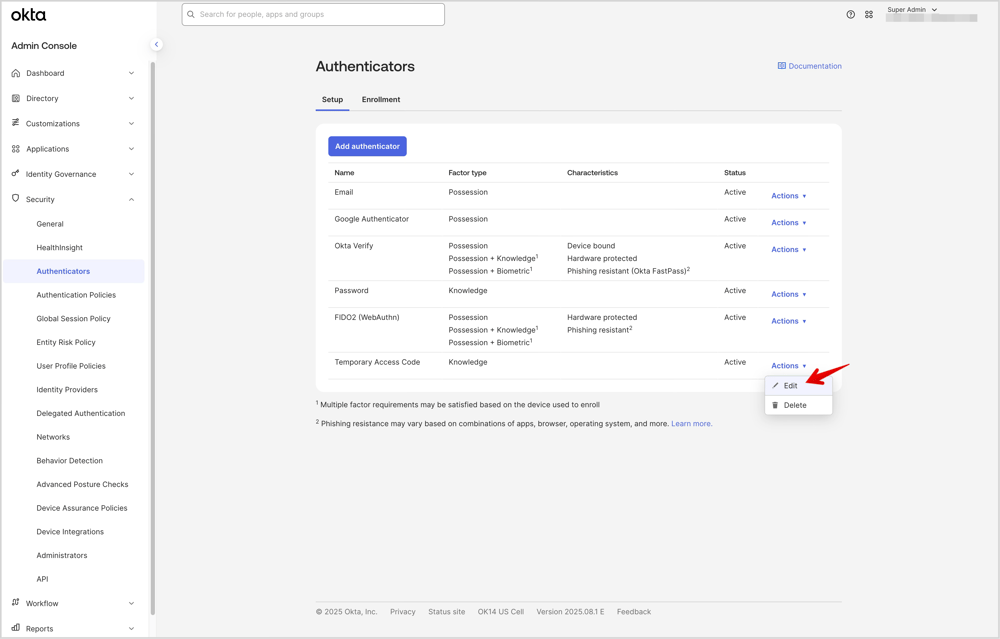Click the Identity Governance key icon
Viewport: 1000px width, 639px height.
tap(16, 173)
